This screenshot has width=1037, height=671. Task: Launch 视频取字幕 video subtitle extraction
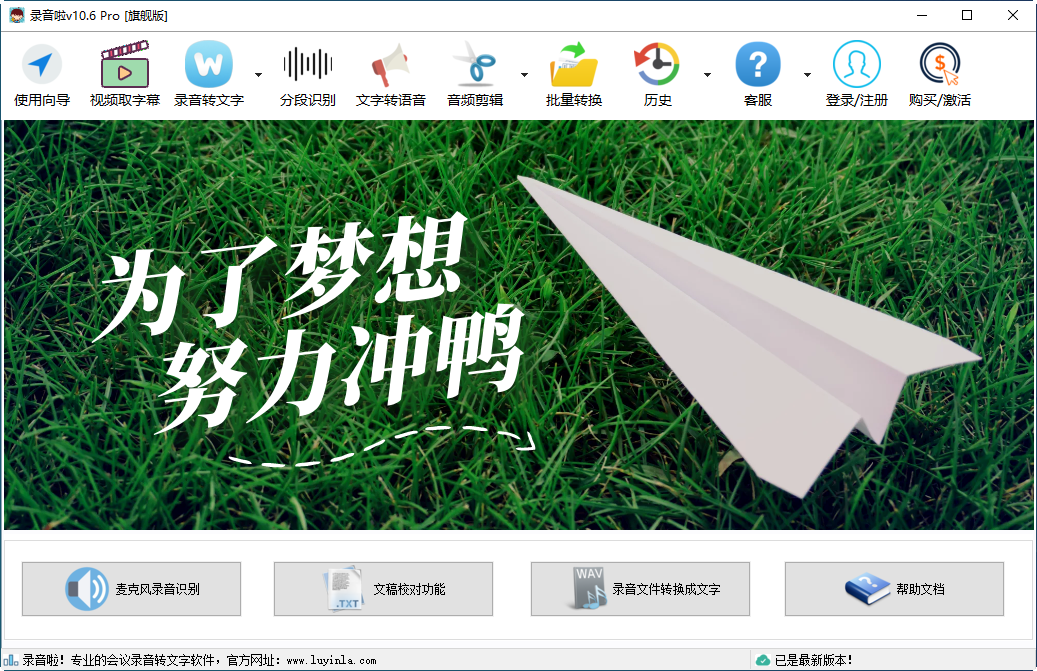point(125,74)
